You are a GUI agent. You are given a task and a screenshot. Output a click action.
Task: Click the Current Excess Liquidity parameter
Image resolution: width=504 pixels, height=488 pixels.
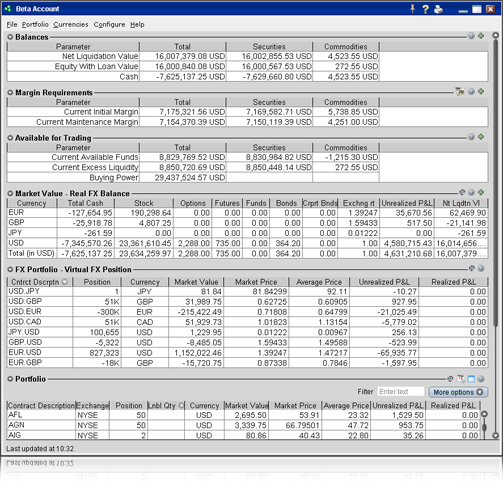click(95, 167)
